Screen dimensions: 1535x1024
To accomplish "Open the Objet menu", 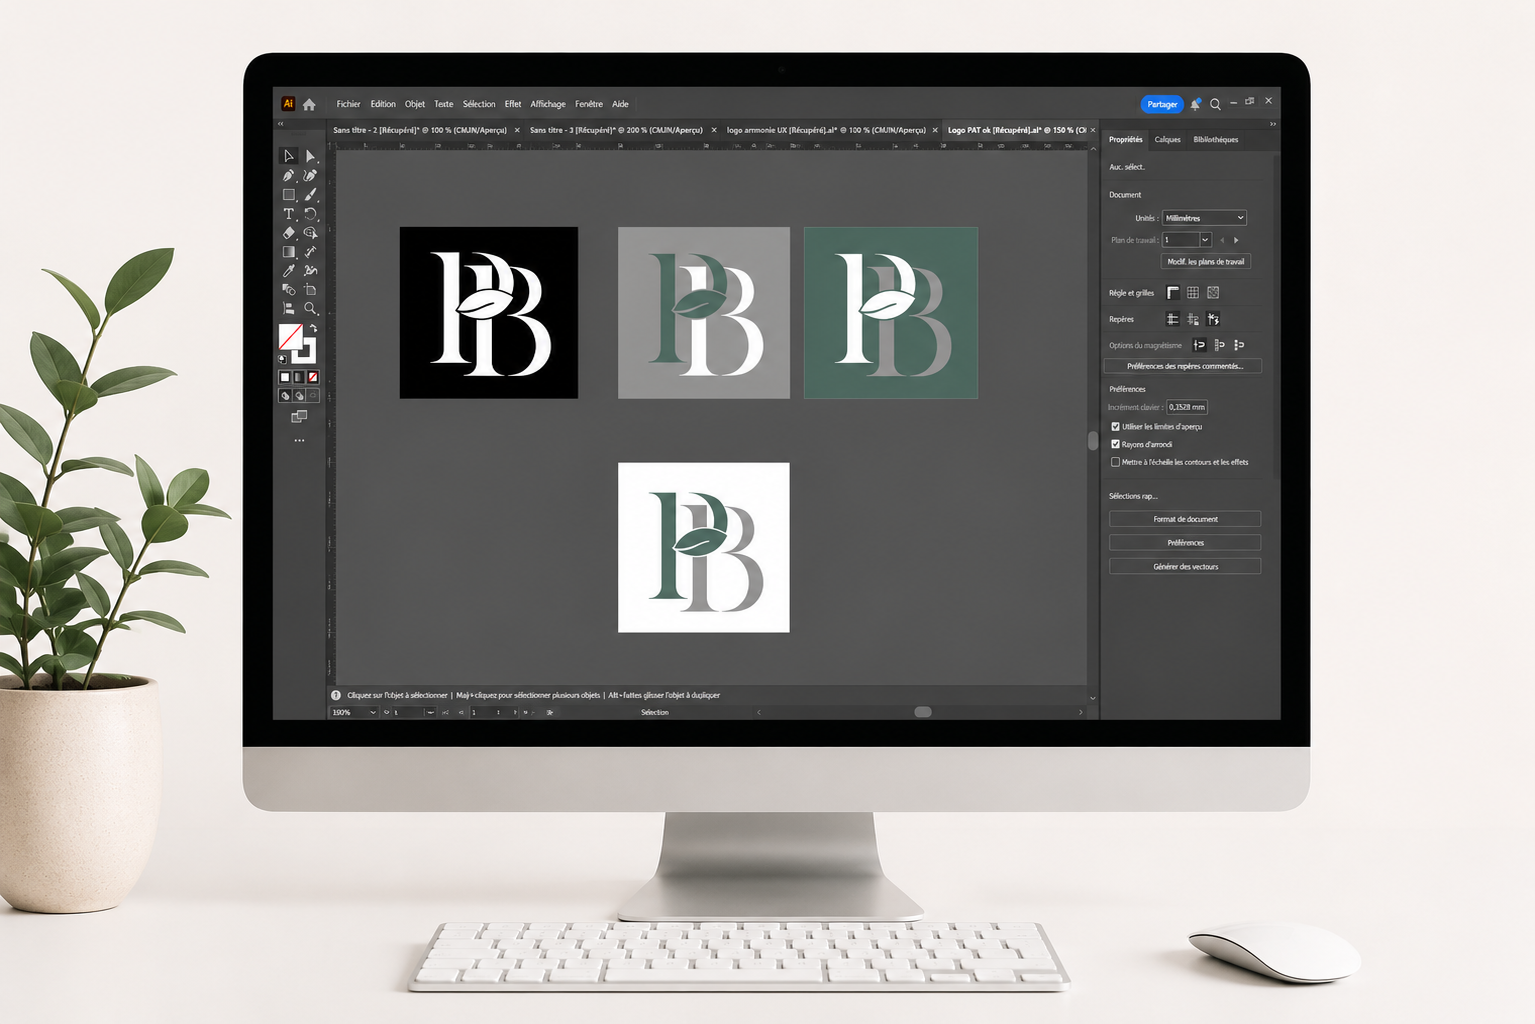I will (415, 104).
